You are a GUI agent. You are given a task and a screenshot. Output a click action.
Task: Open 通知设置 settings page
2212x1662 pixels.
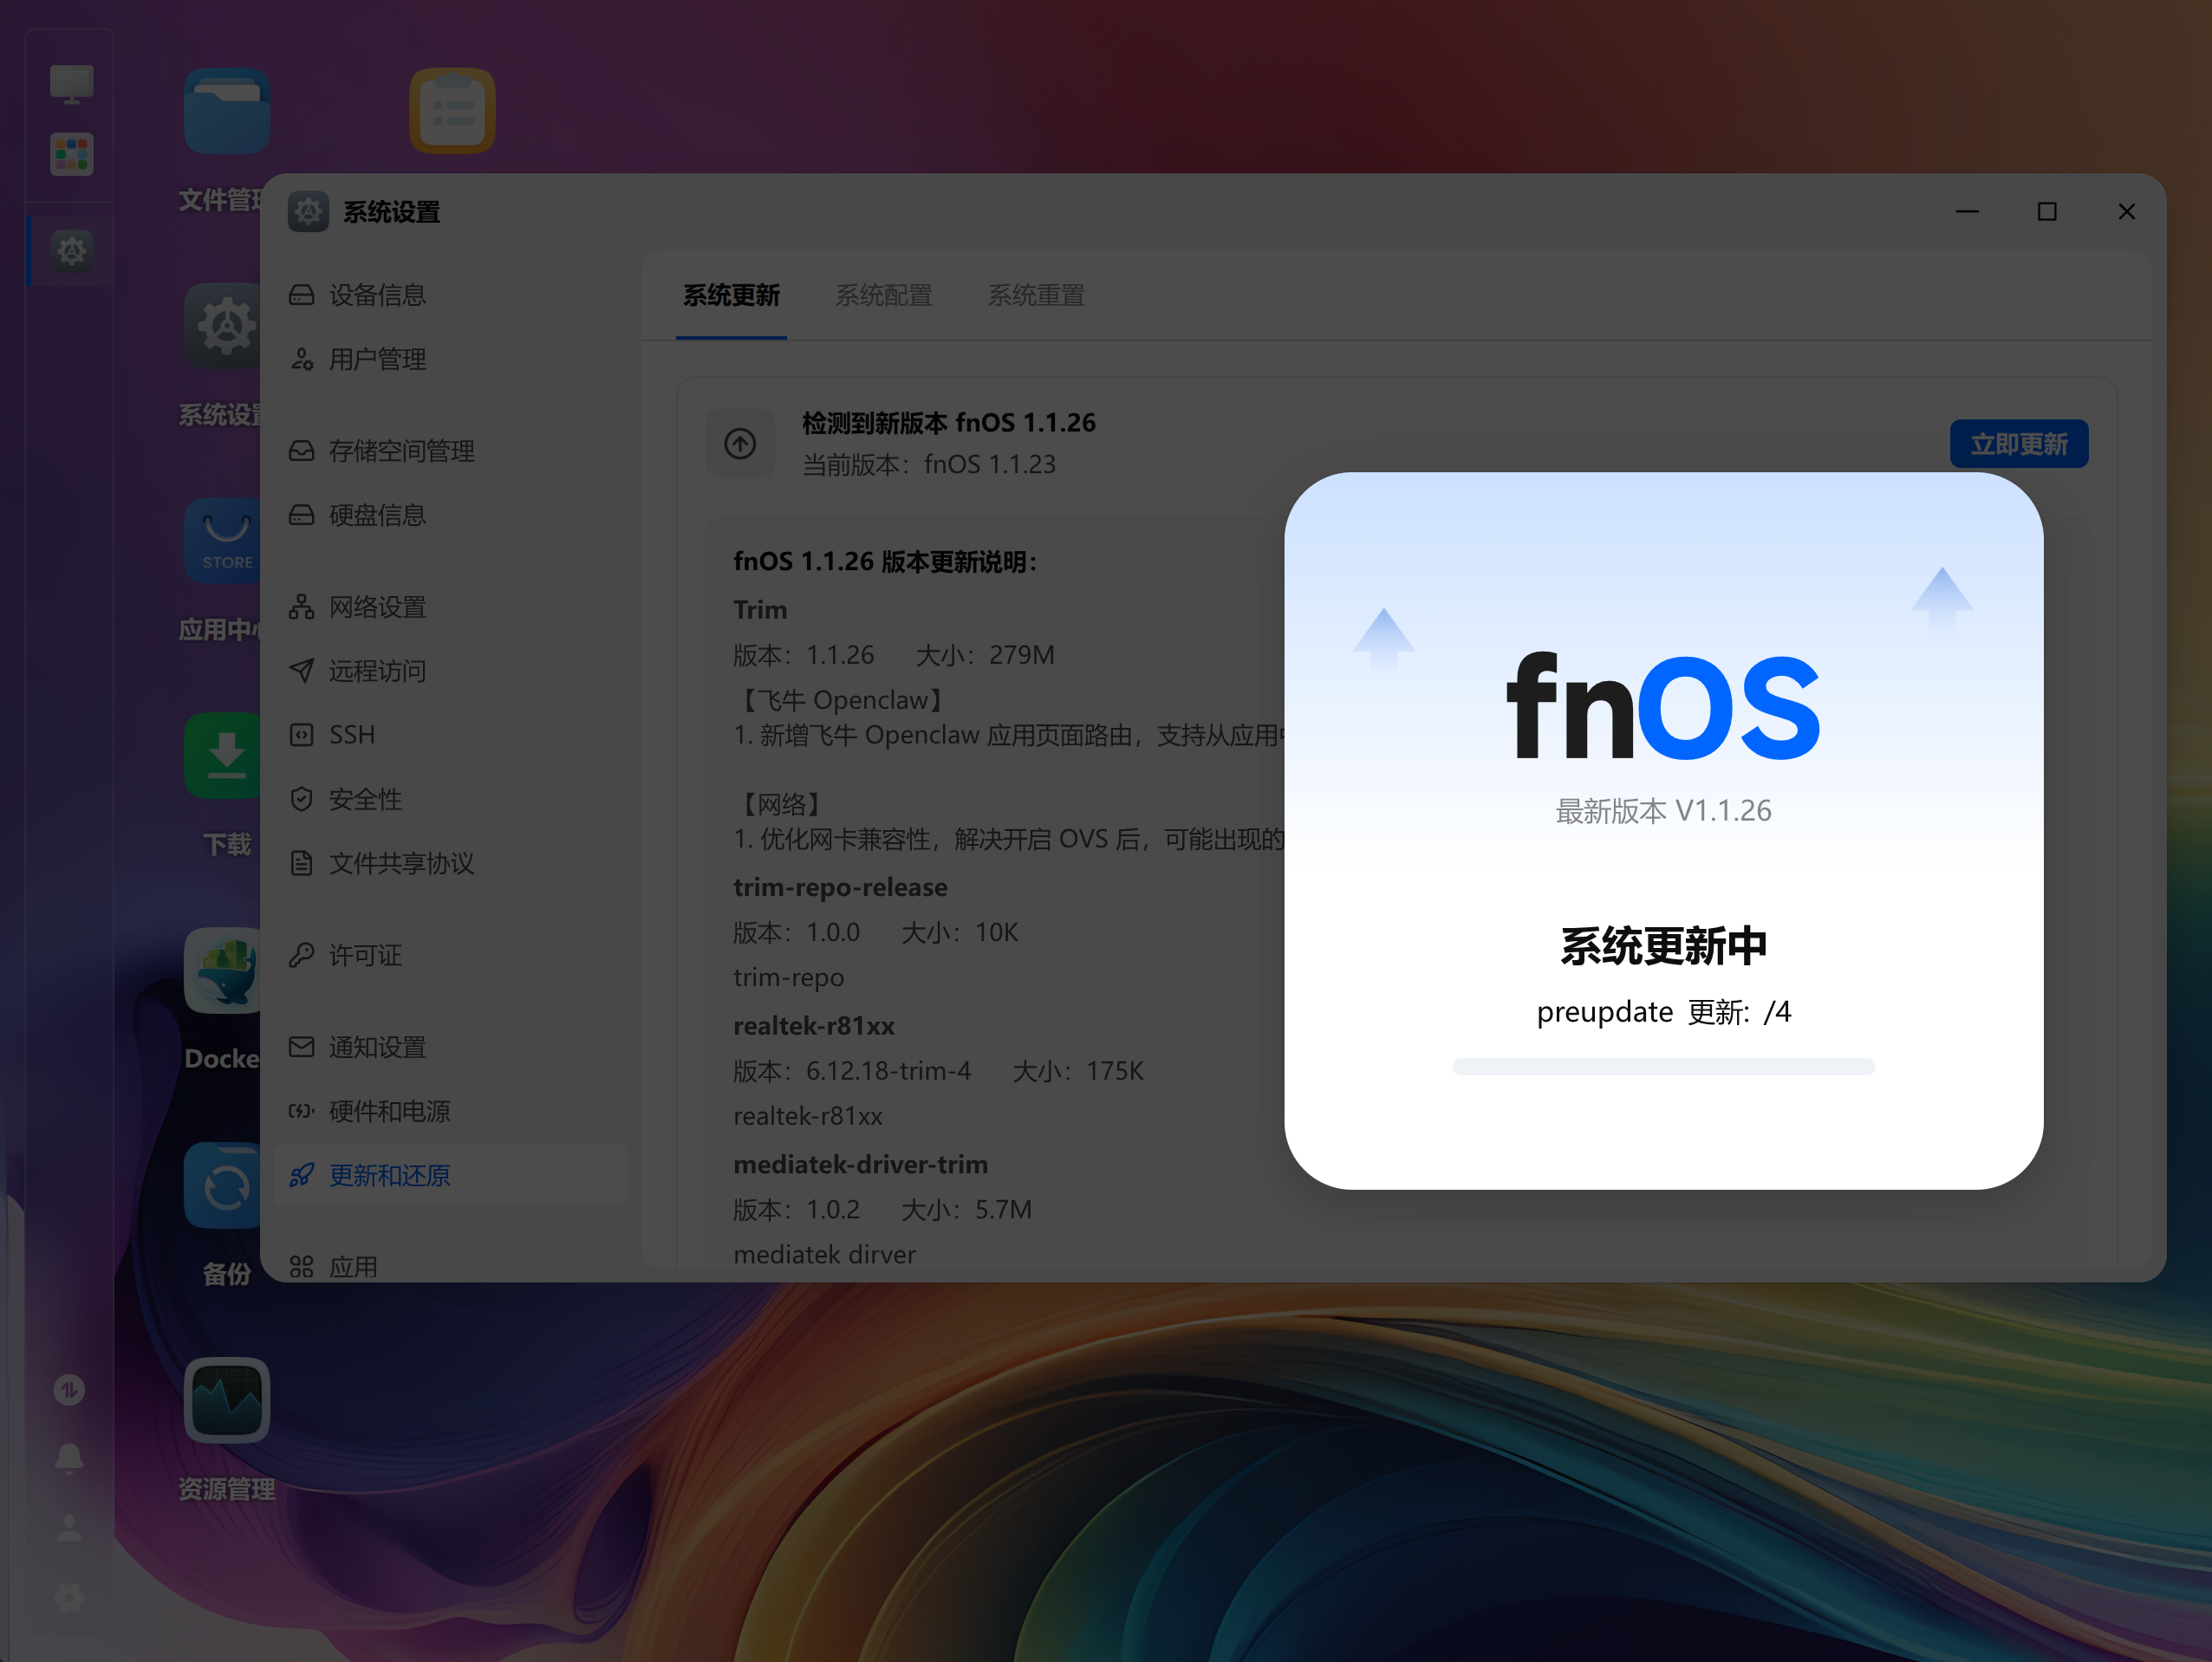point(451,1047)
